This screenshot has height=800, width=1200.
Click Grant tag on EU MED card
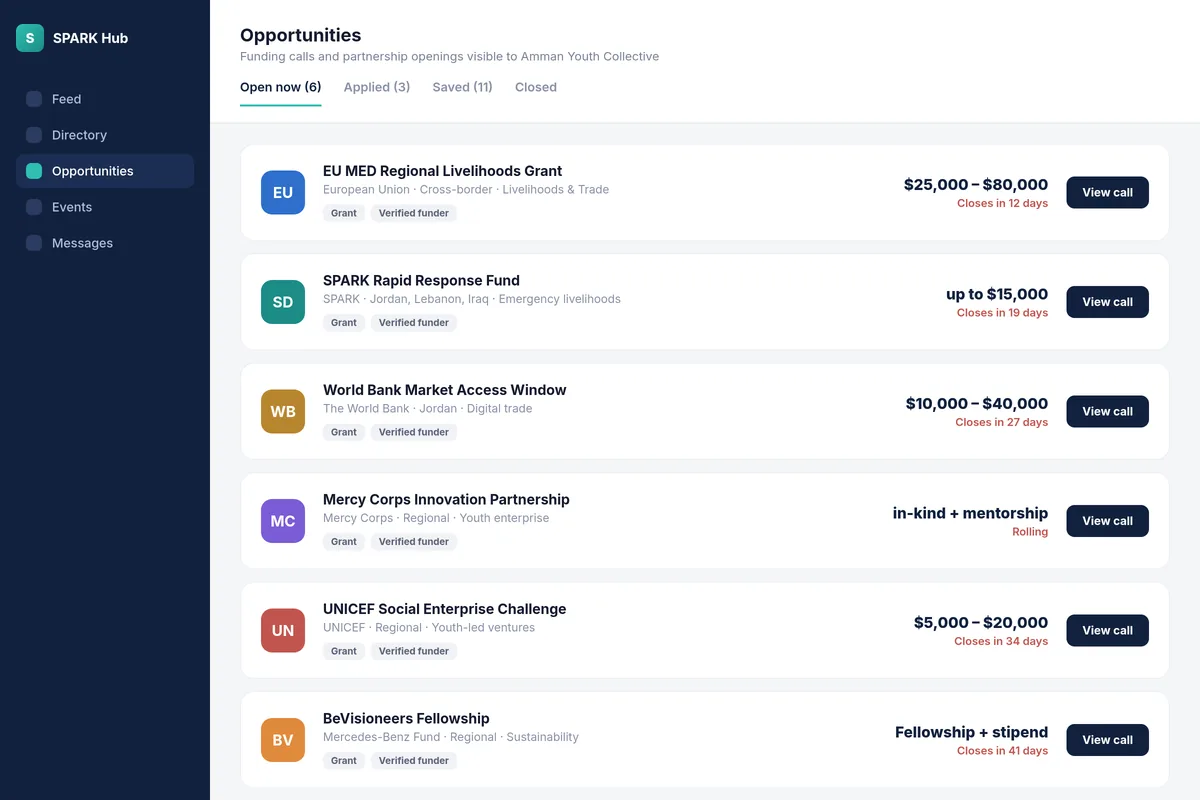point(344,213)
